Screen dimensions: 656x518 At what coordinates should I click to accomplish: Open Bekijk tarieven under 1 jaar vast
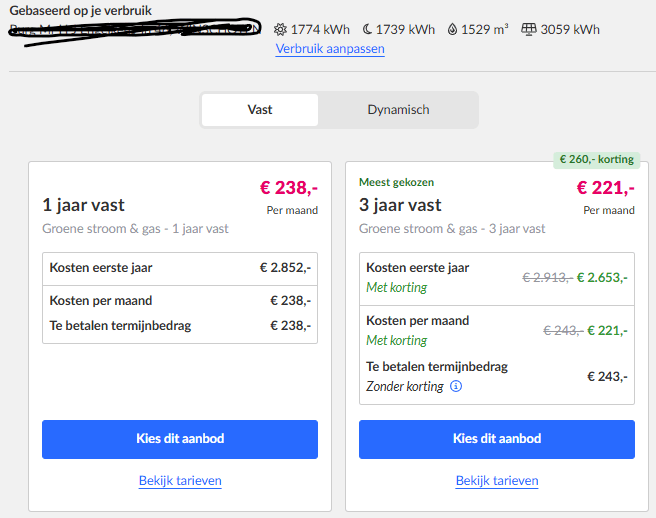180,481
